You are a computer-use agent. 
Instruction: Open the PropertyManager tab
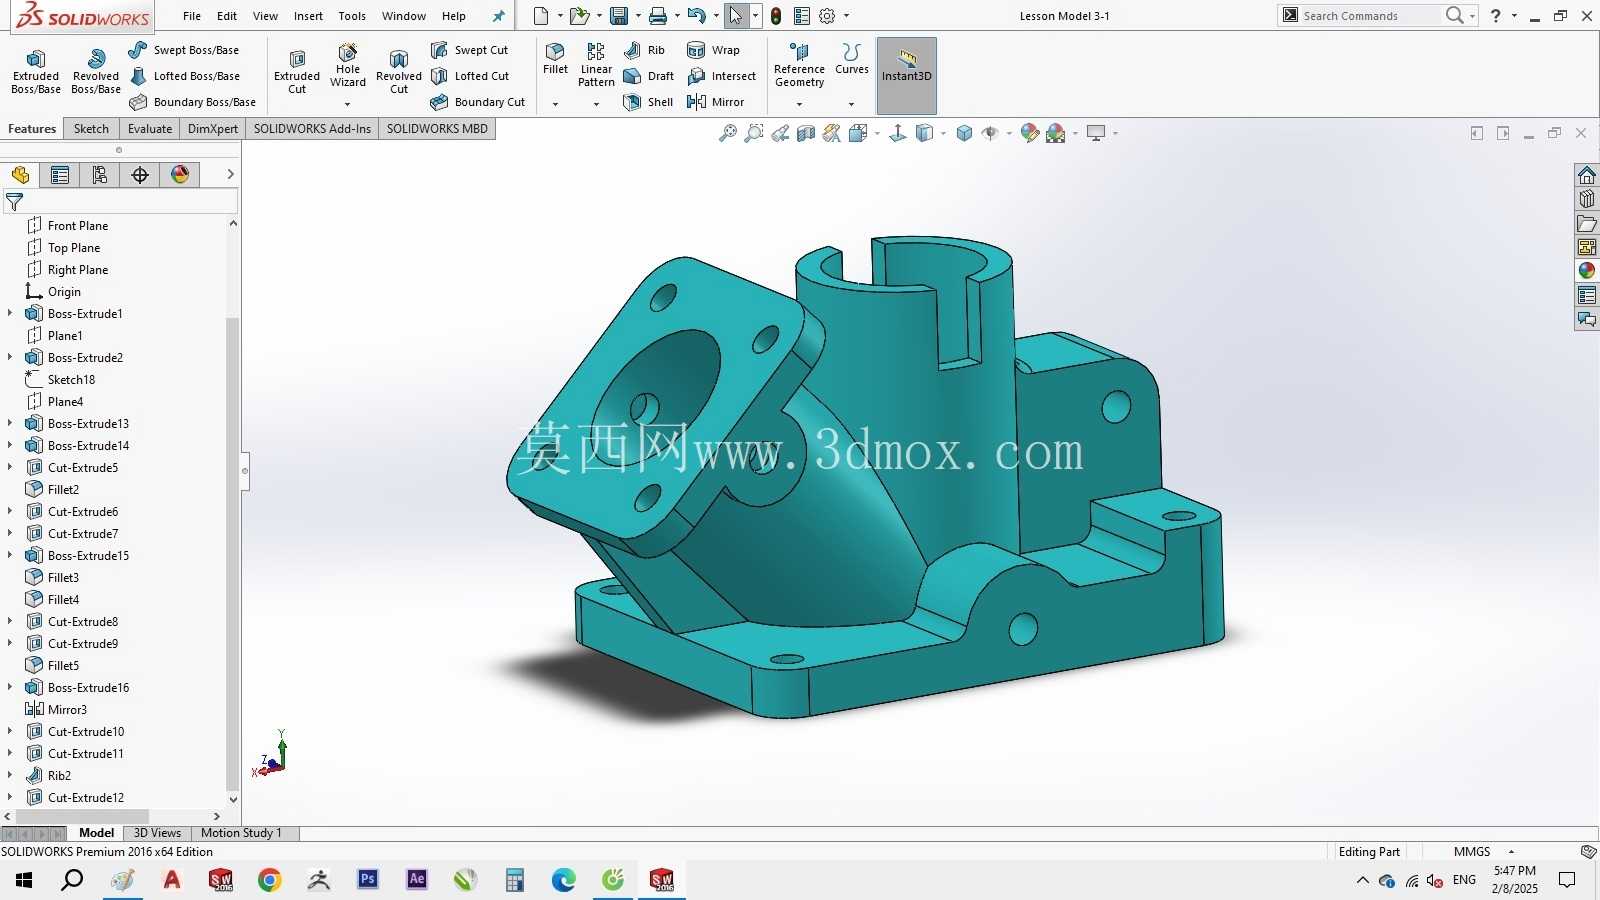tap(60, 175)
